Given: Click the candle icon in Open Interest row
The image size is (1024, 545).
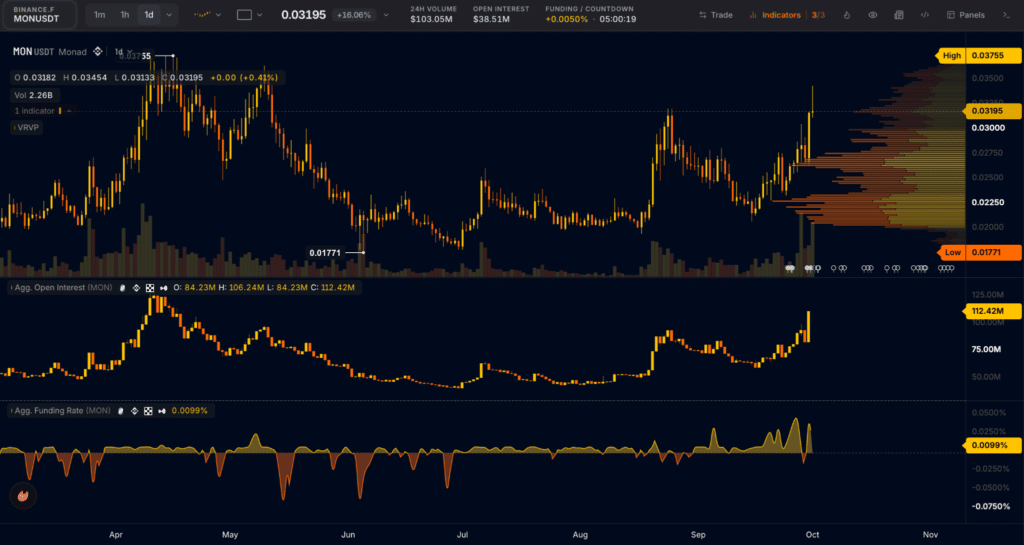Looking at the screenshot, I should tap(163, 287).
